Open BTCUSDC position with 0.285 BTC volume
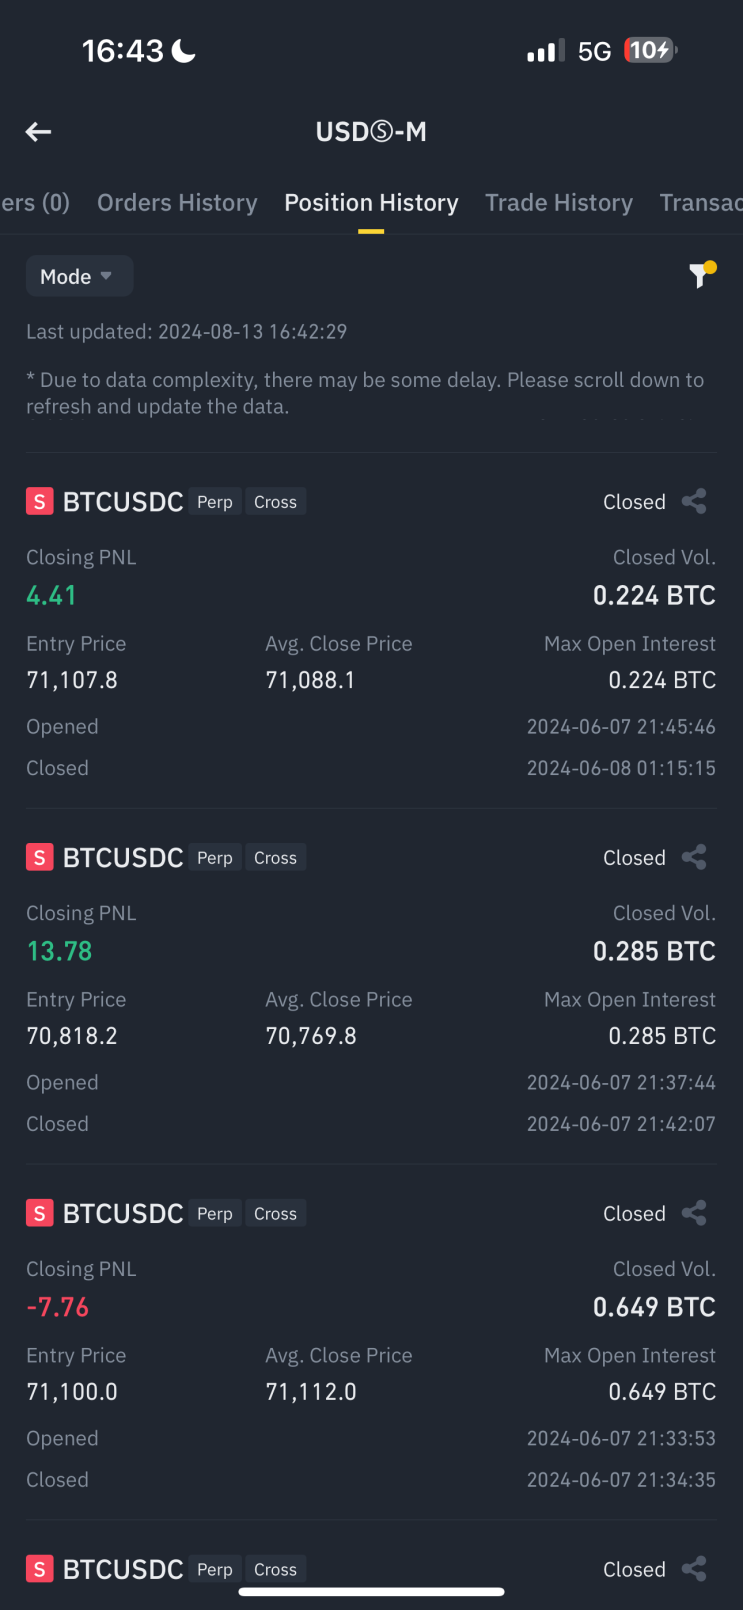The width and height of the screenshot is (743, 1610). 123,858
